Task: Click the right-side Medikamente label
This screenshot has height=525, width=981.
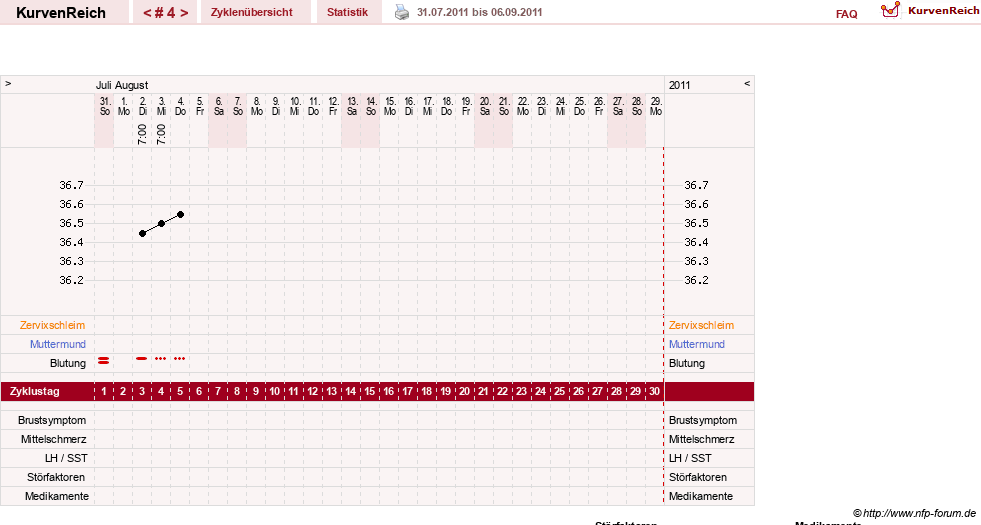Action: pyautogui.click(x=701, y=496)
